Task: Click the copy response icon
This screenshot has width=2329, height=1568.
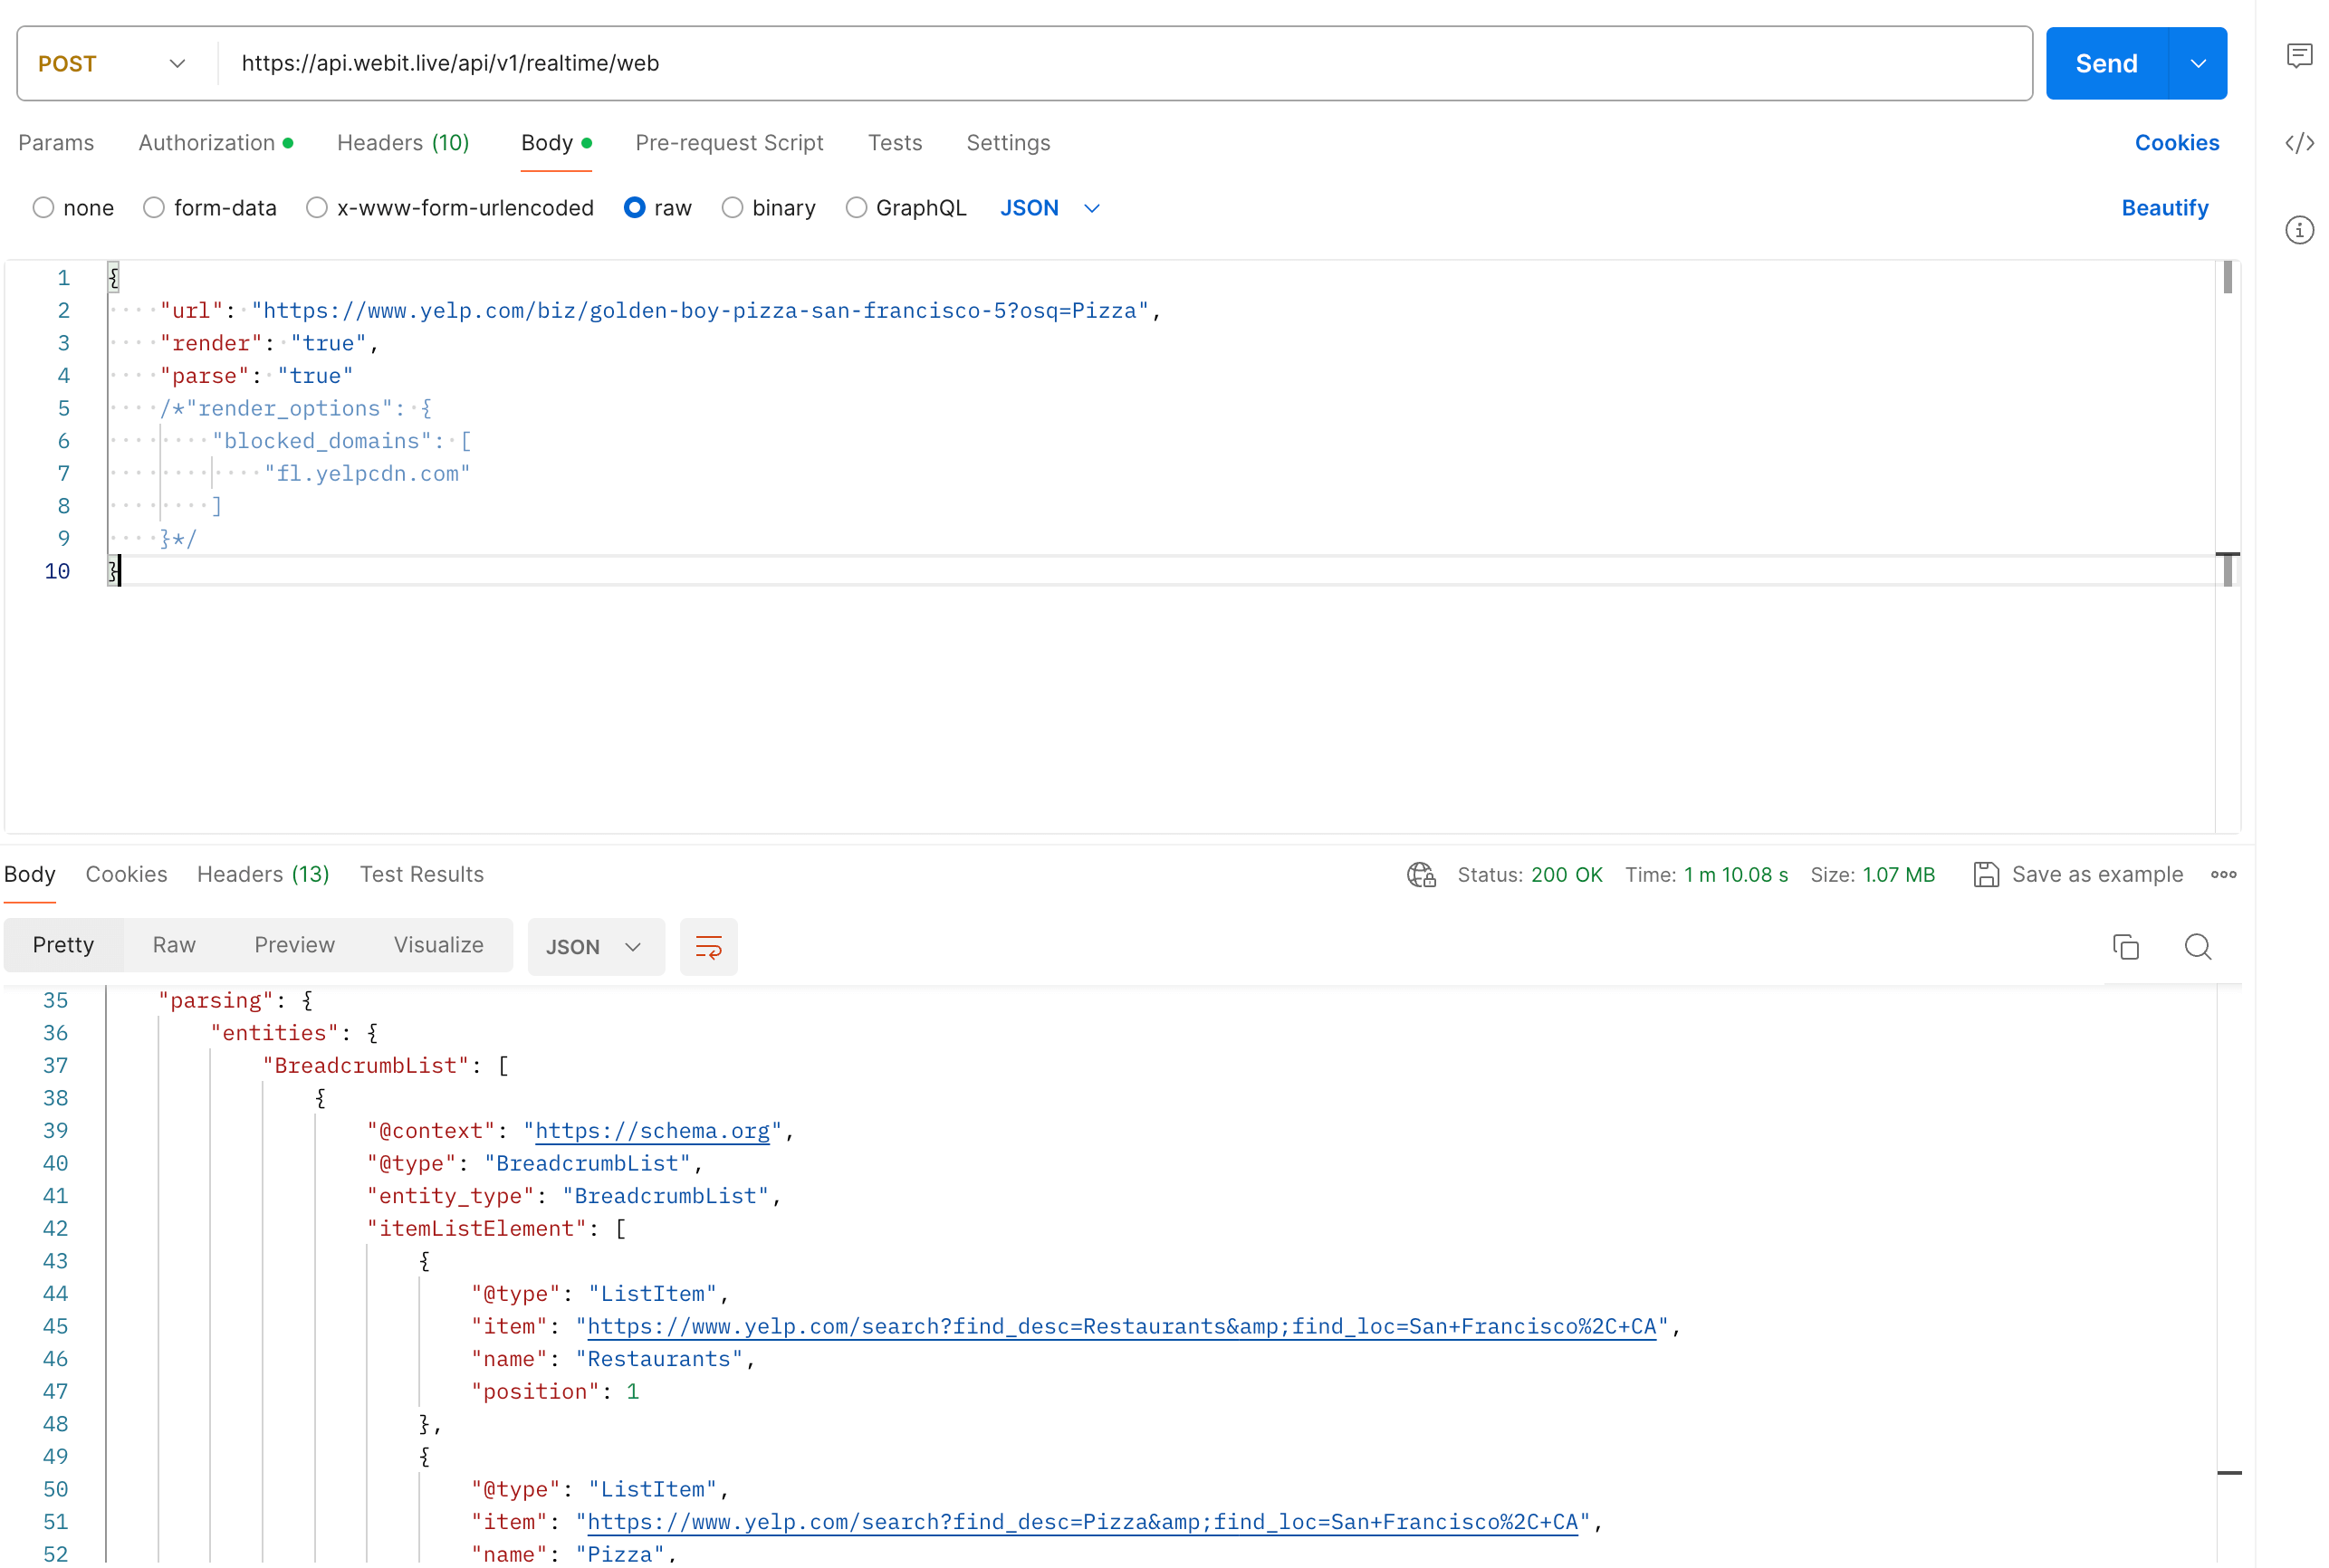Action: tap(2125, 946)
